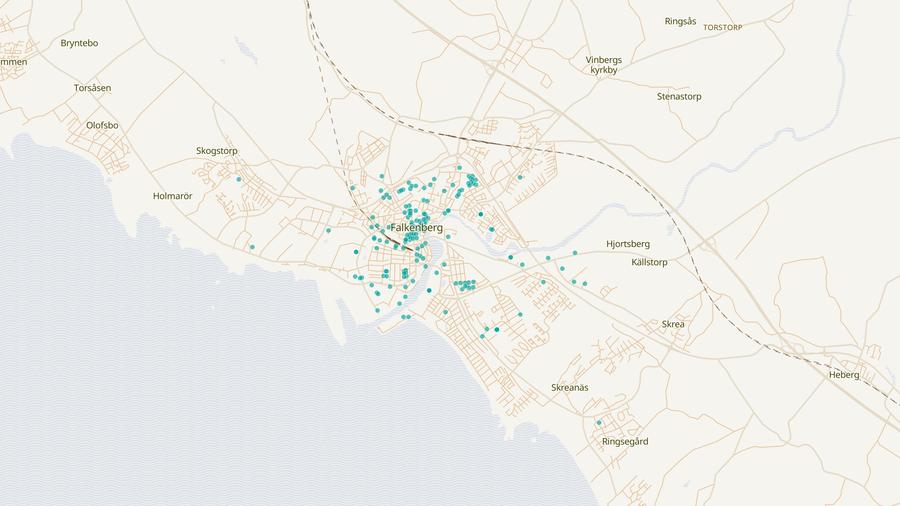Click the Olofsbo map label
Viewport: 900px width, 506px height.
tap(102, 125)
